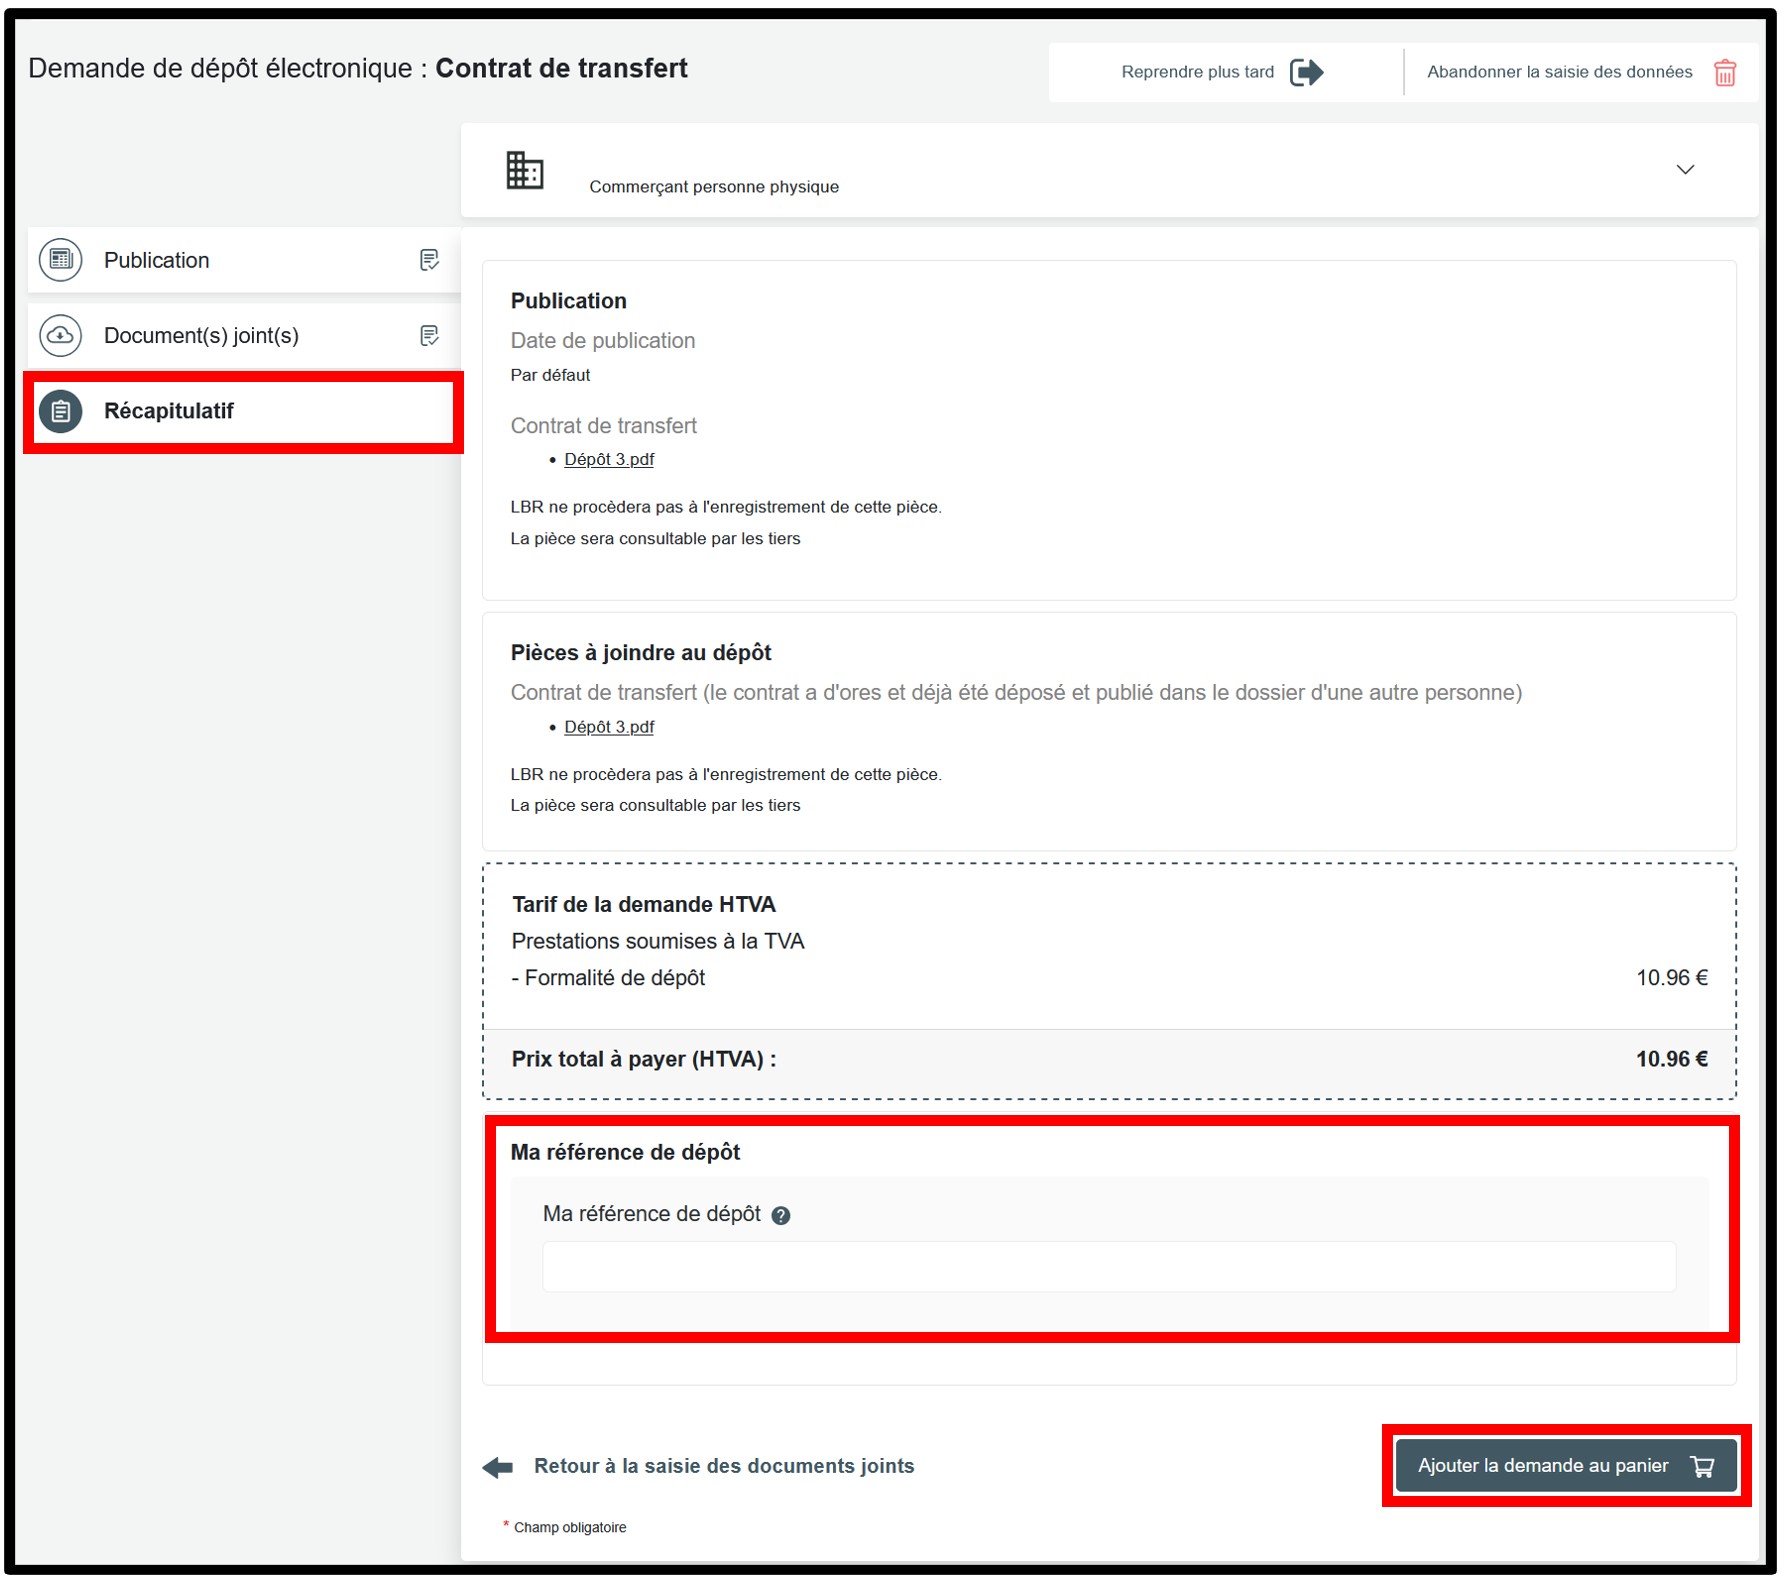Click the clipboard icon next to Récapitulatif
The height and width of the screenshot is (1579, 1786).
(61, 411)
